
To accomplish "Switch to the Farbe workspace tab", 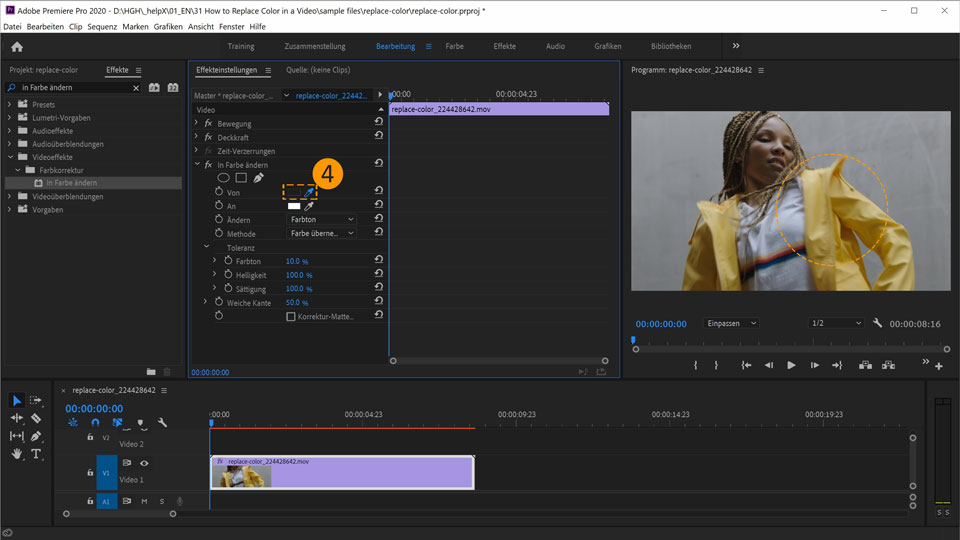I will [x=454, y=46].
